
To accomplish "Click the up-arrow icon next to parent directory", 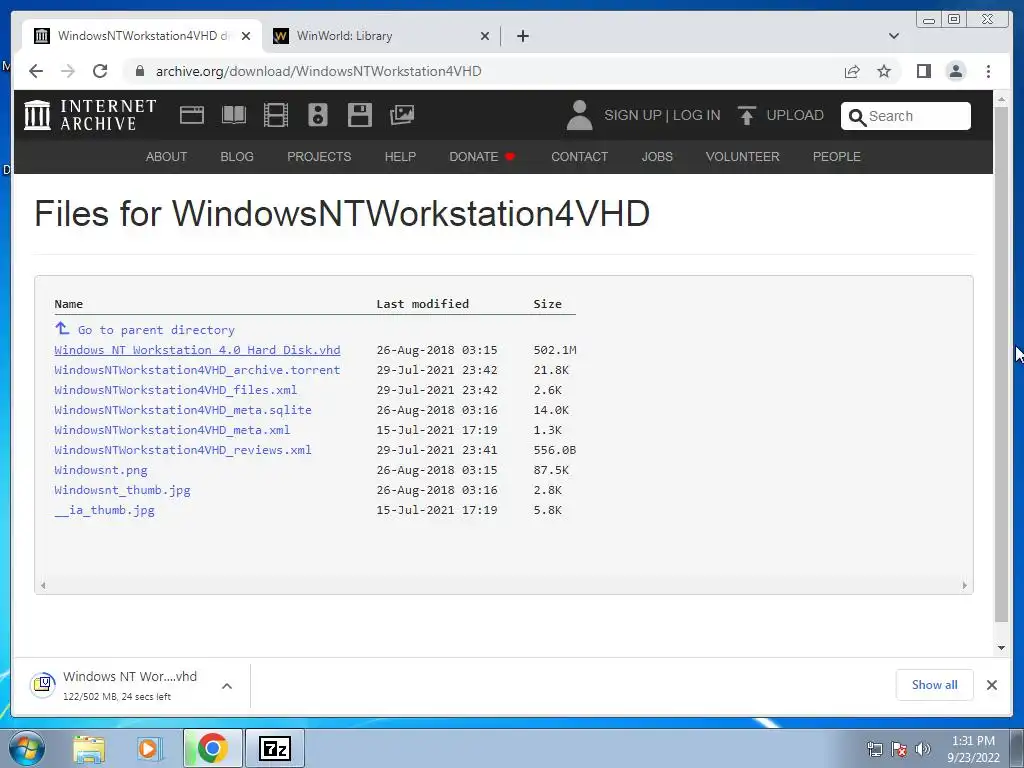I will tap(62, 328).
